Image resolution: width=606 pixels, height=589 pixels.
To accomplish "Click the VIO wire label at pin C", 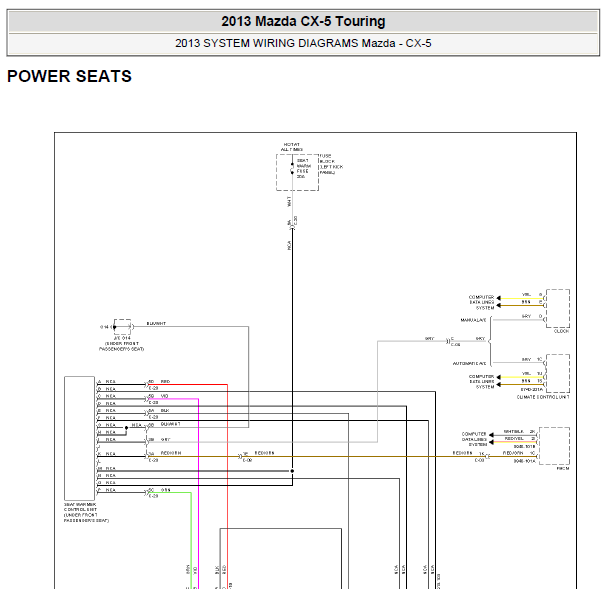I will tap(164, 396).
